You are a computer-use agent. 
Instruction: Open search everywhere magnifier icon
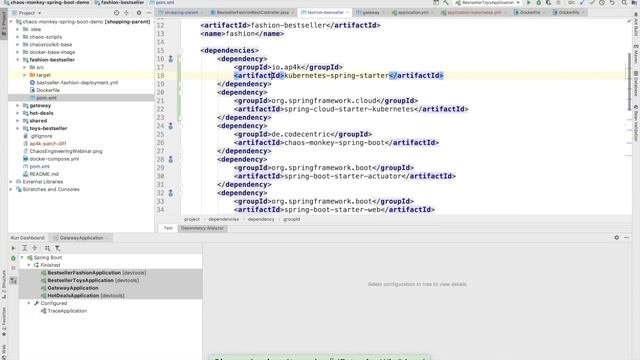tap(624, 2)
